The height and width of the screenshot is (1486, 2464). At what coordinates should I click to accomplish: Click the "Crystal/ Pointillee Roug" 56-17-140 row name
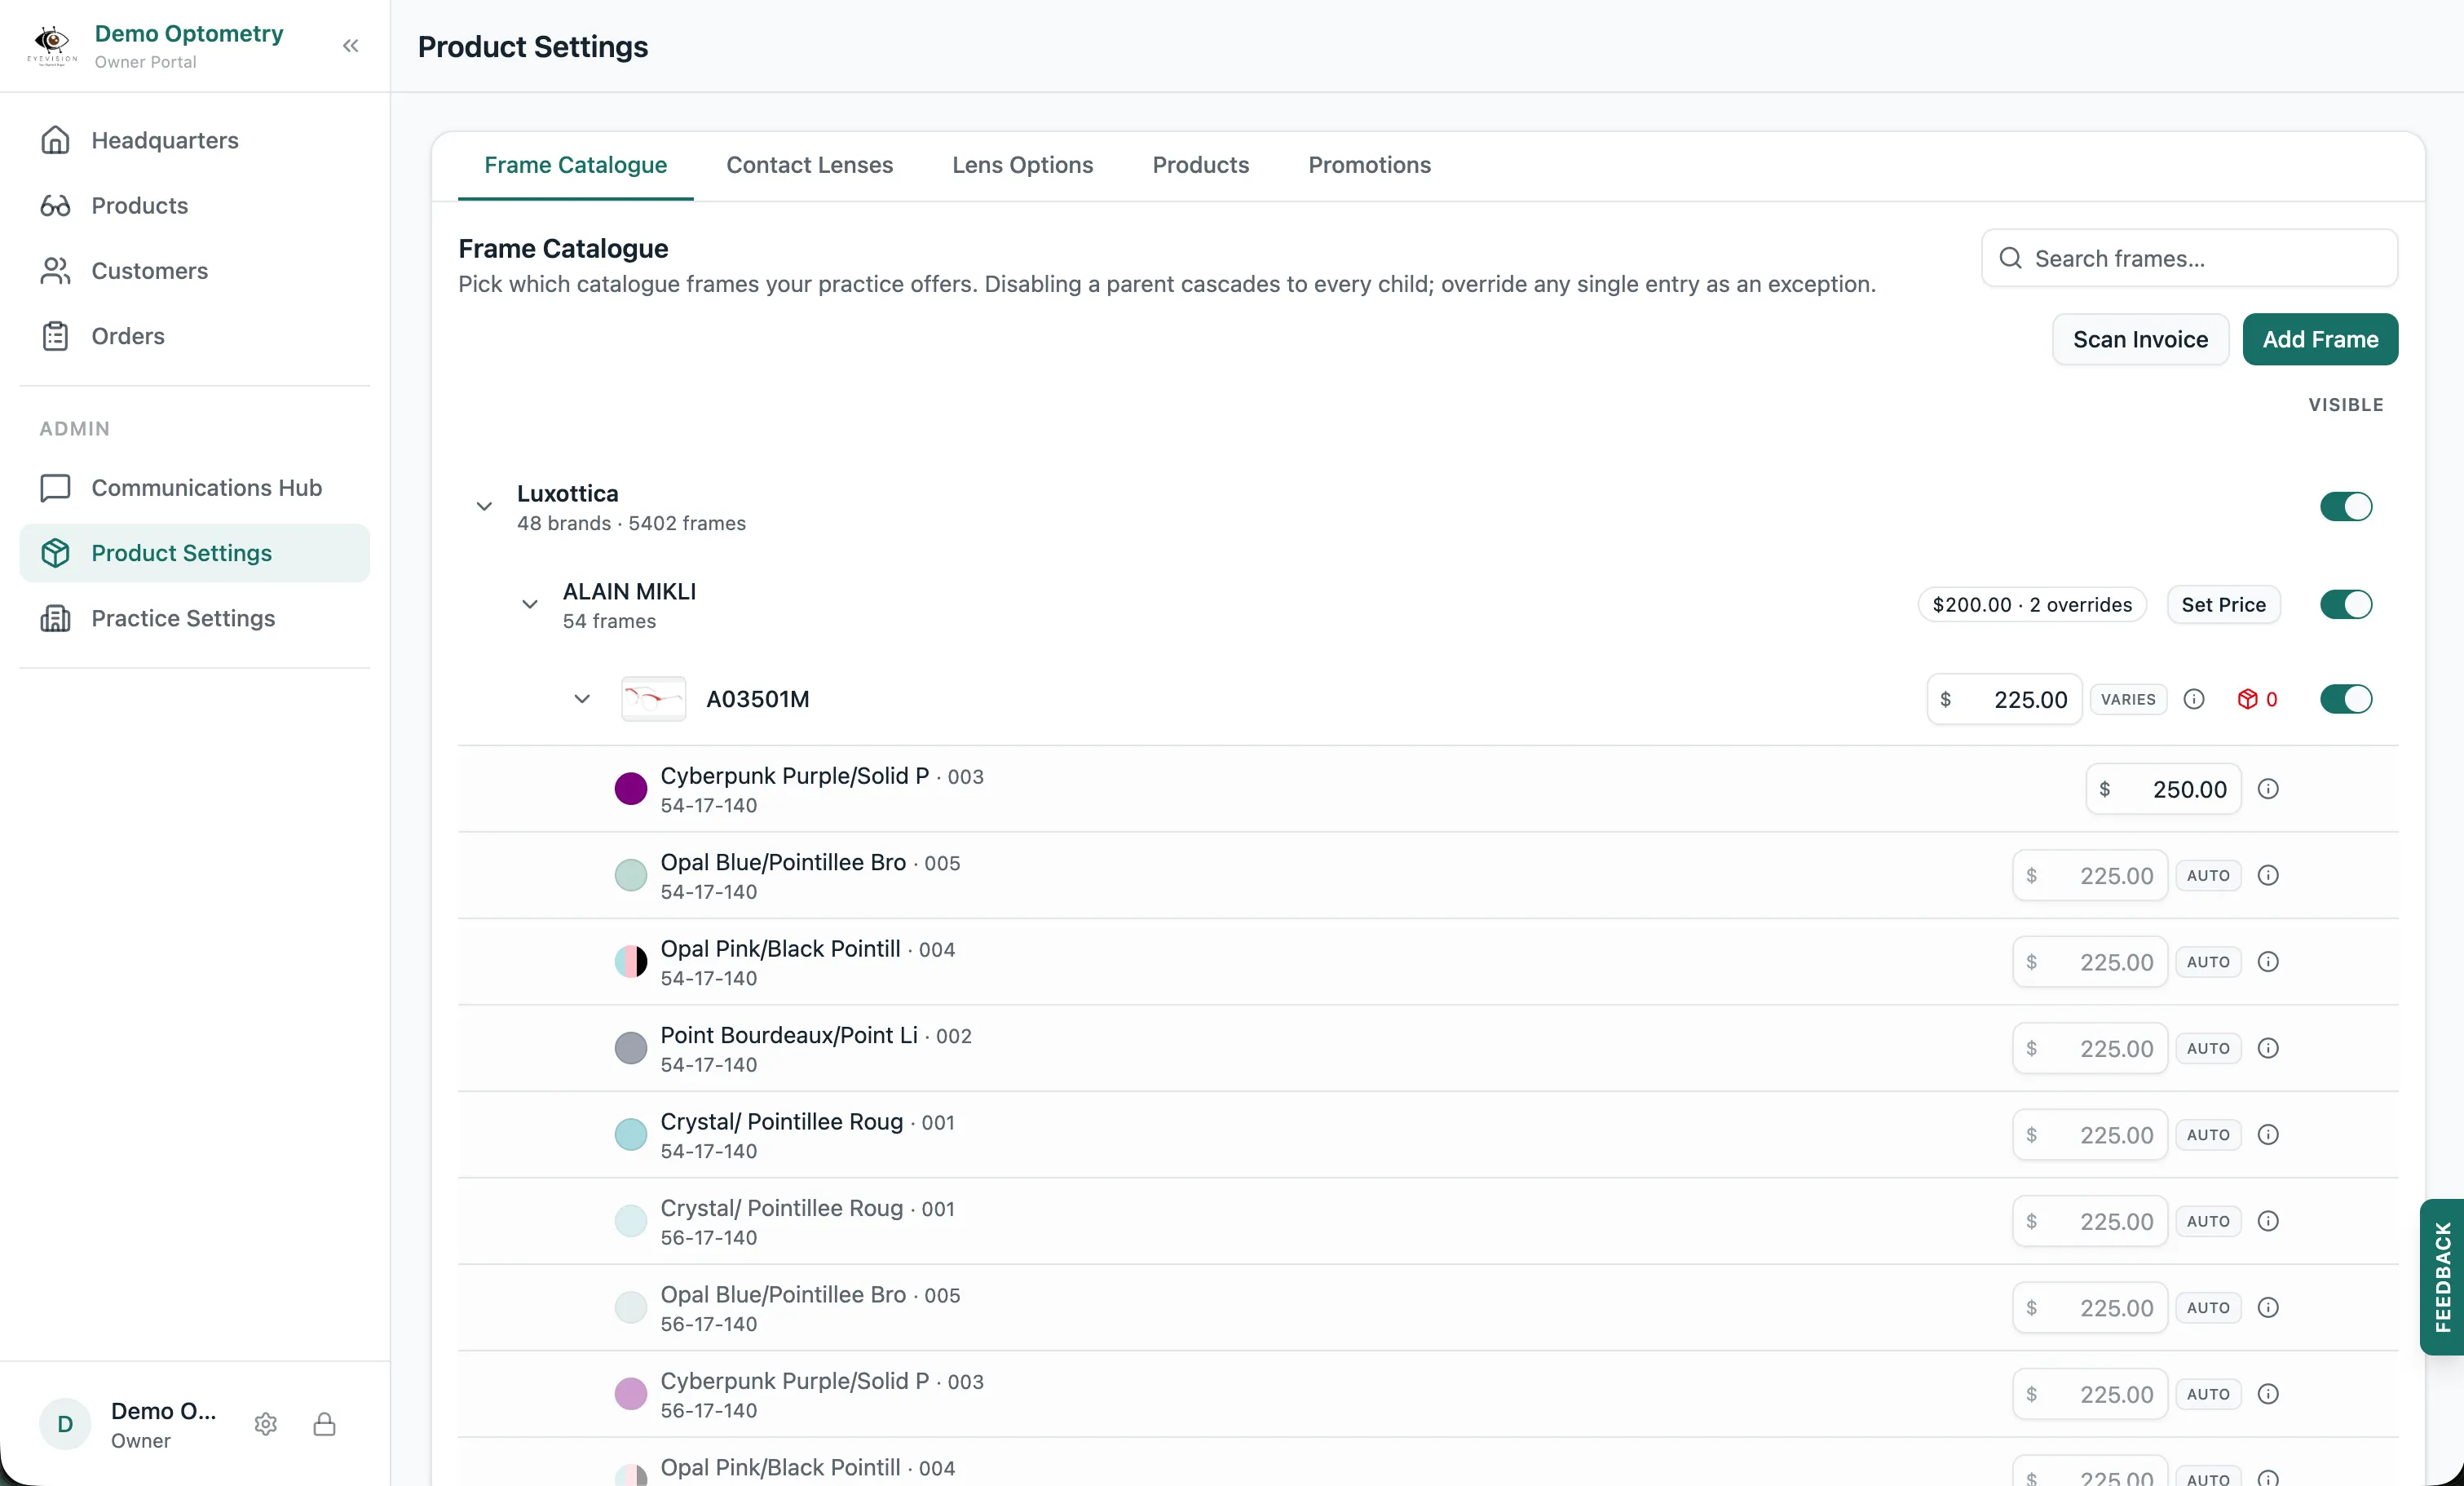point(781,1208)
